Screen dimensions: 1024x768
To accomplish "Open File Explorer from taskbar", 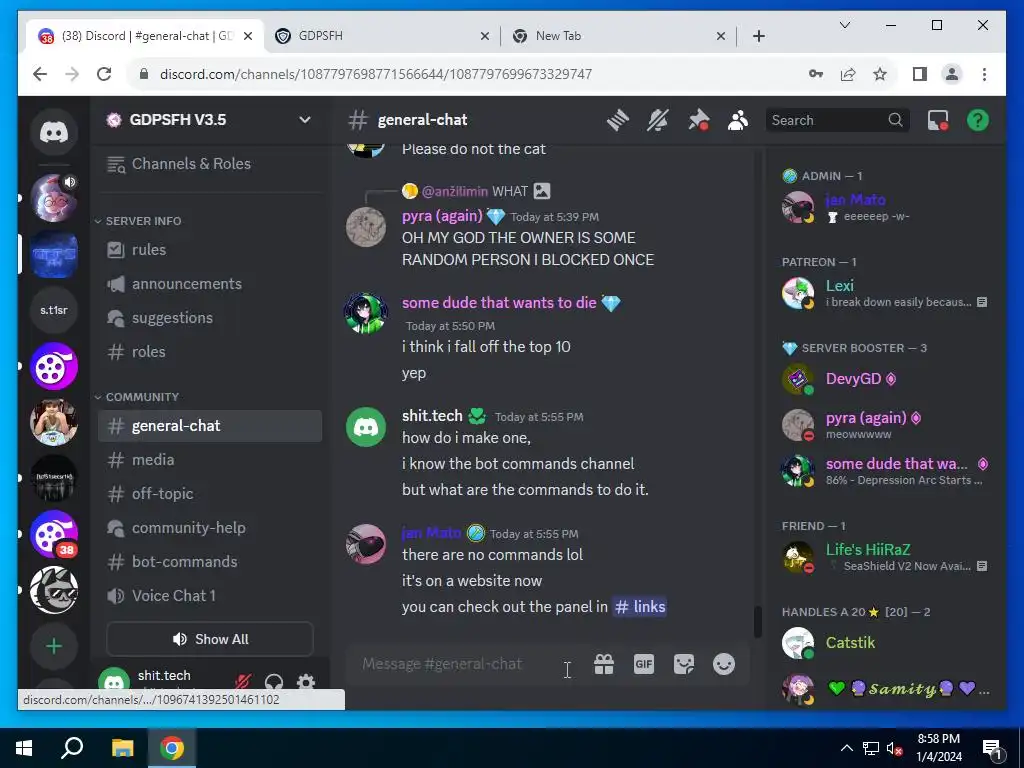I will [122, 748].
